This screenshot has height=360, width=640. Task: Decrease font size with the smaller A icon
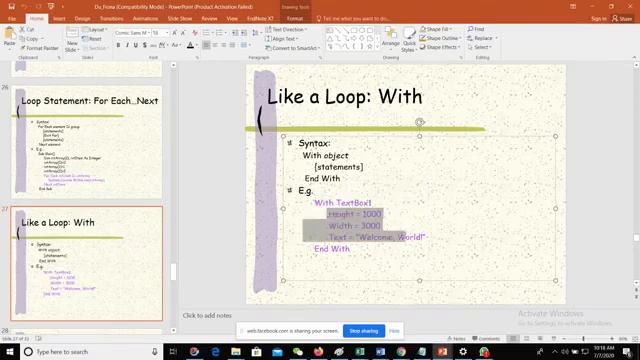point(183,33)
